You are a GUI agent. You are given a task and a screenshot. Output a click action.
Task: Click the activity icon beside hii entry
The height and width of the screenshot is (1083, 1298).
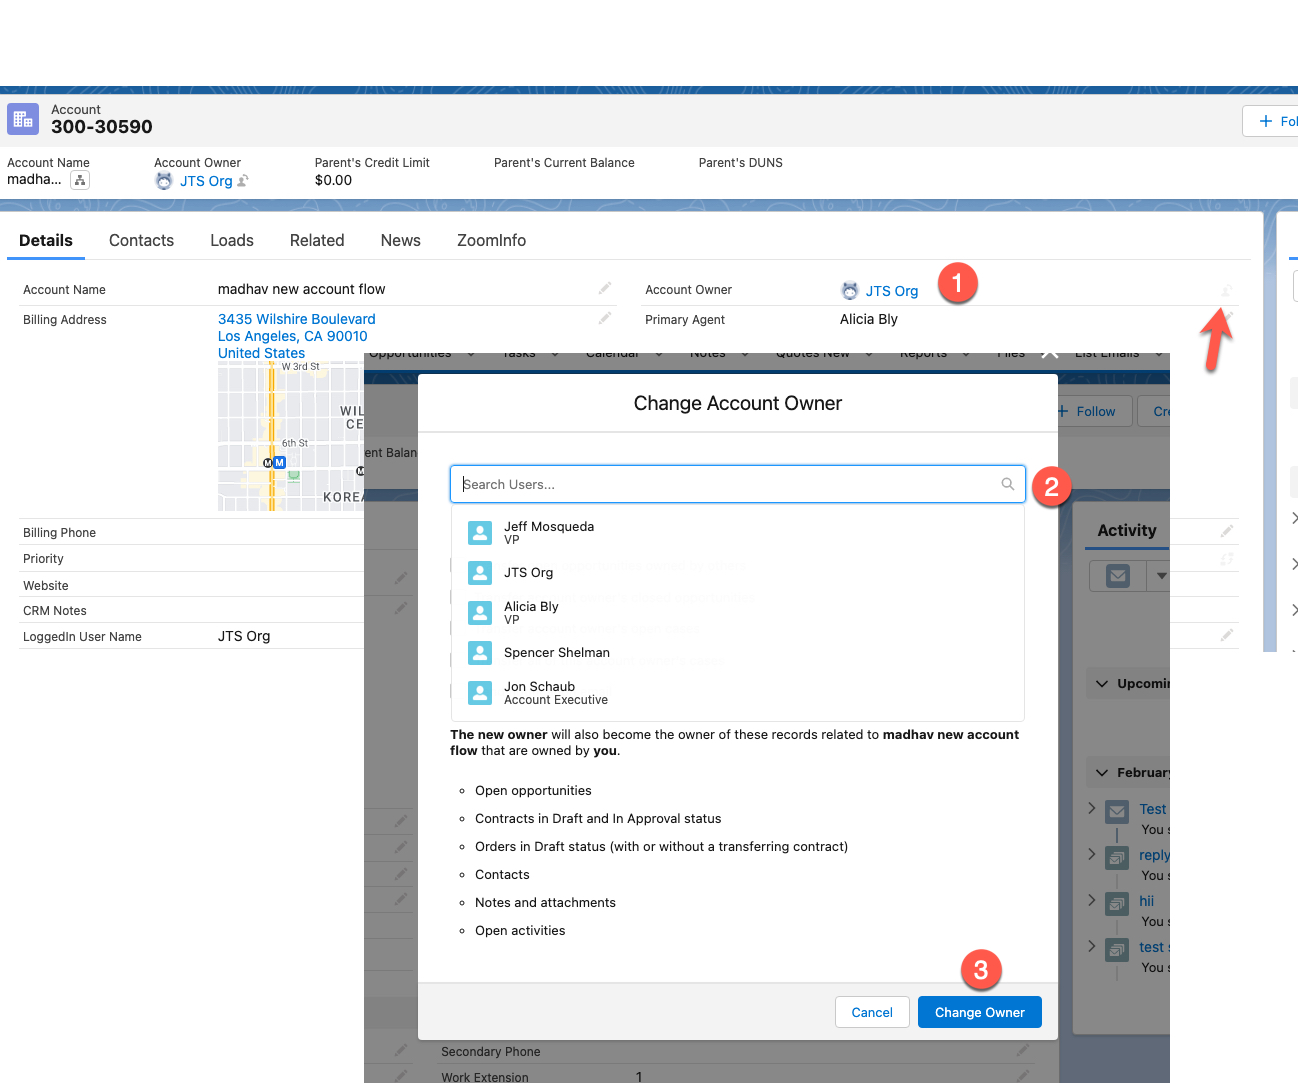pyautogui.click(x=1118, y=903)
